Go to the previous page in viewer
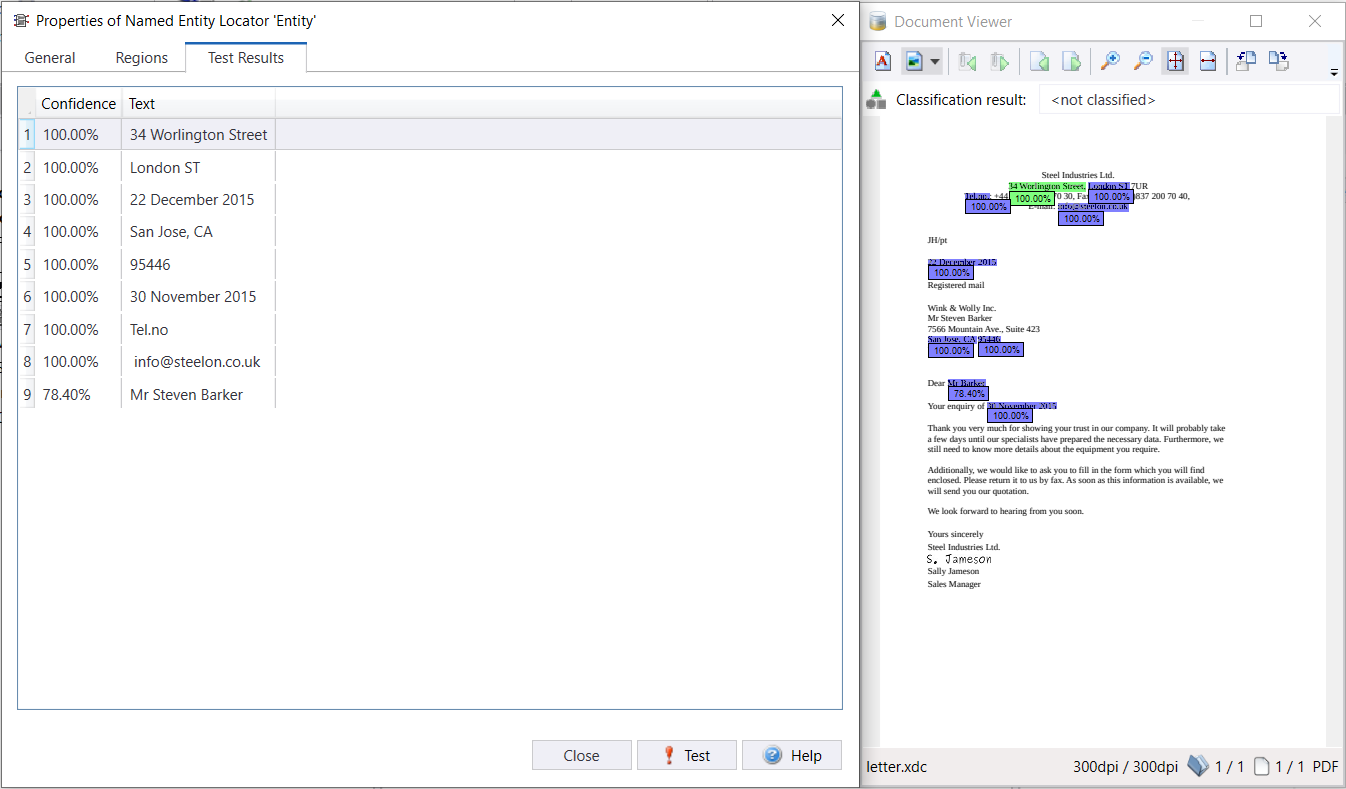Screen dimensions: 1346x789 coord(1039,62)
